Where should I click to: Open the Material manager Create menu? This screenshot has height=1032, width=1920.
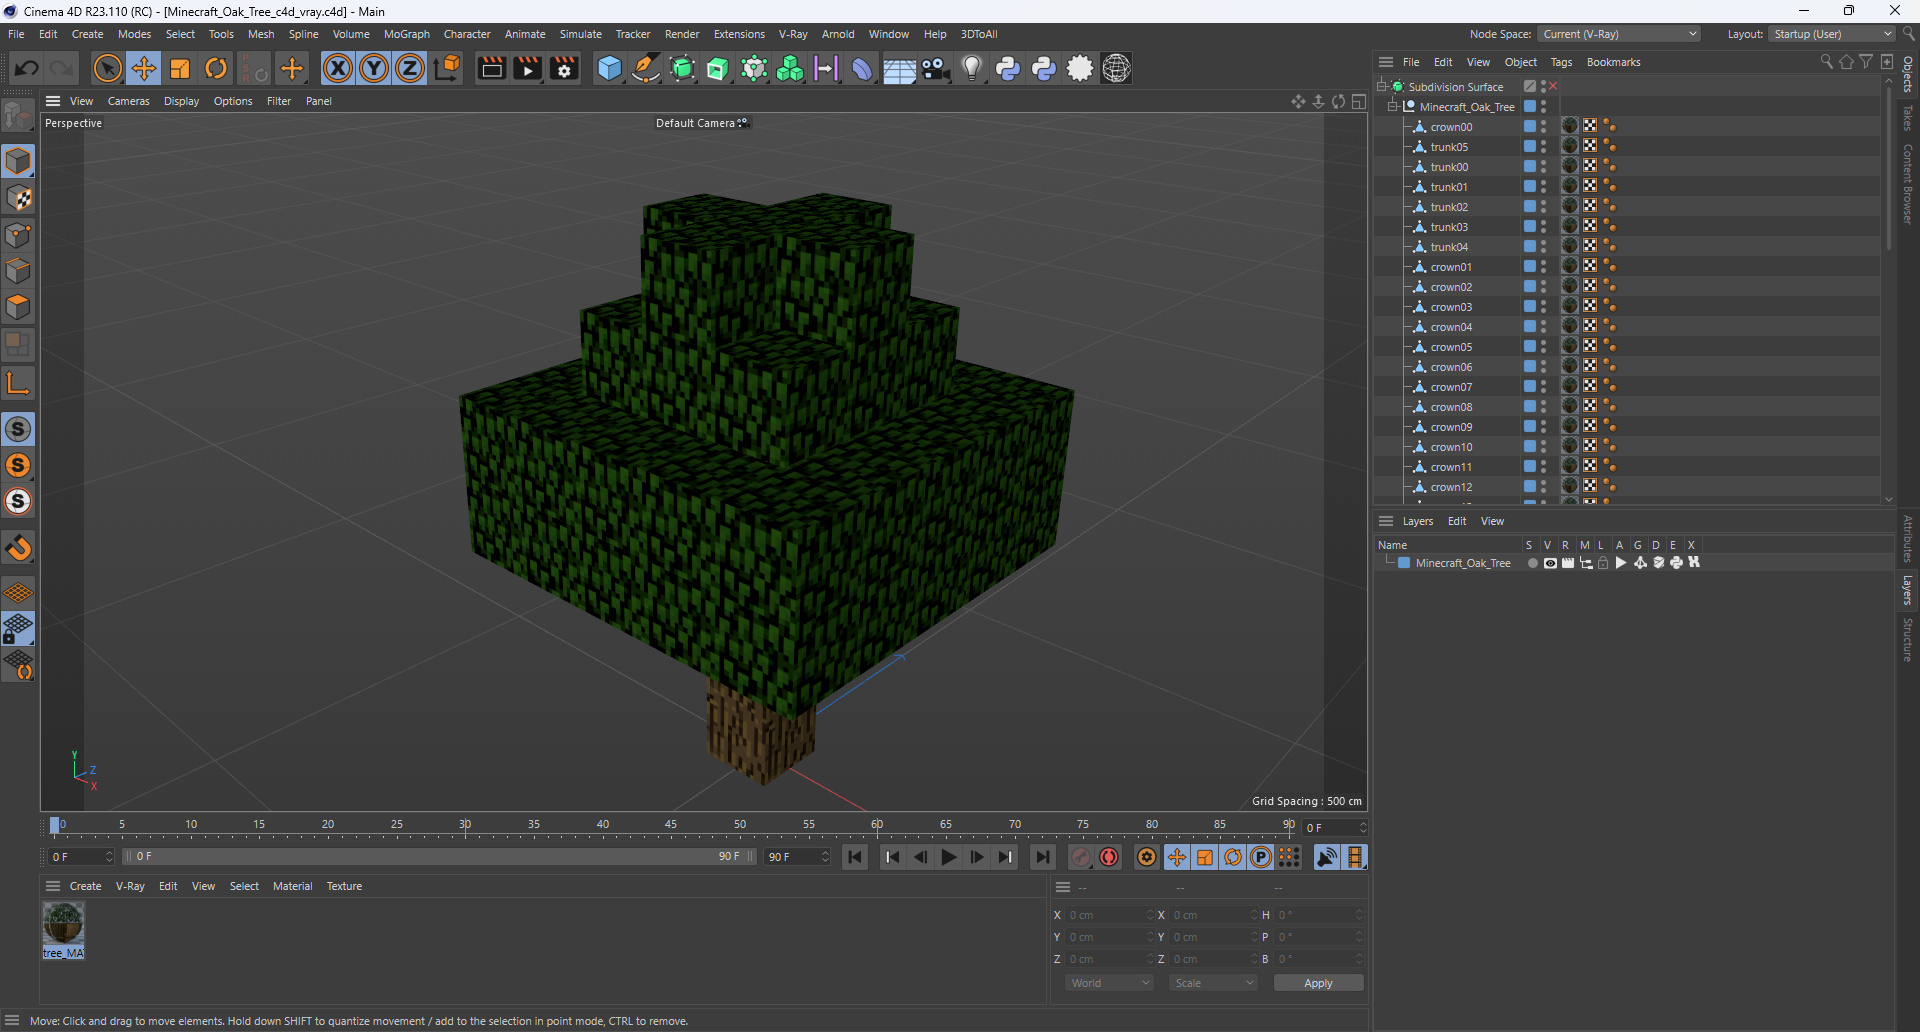85,886
